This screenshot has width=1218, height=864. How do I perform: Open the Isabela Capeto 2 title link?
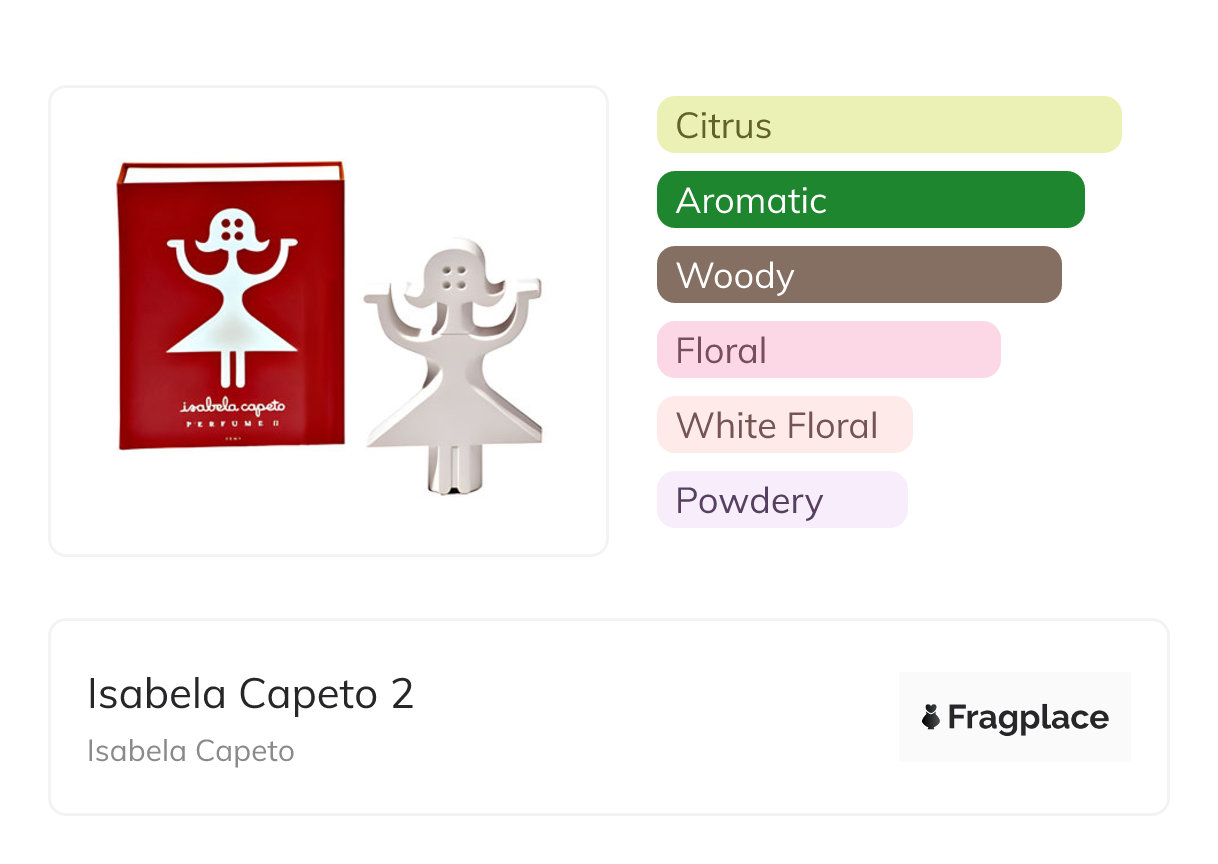coord(250,694)
